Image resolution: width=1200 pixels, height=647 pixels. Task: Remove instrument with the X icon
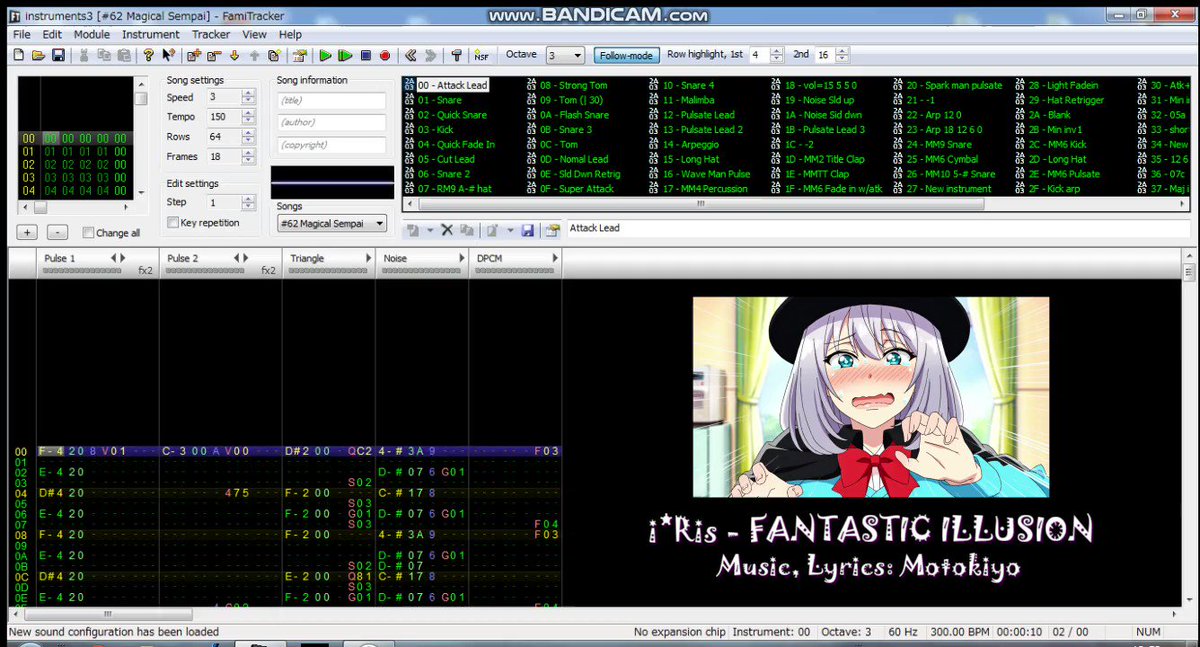coord(447,230)
